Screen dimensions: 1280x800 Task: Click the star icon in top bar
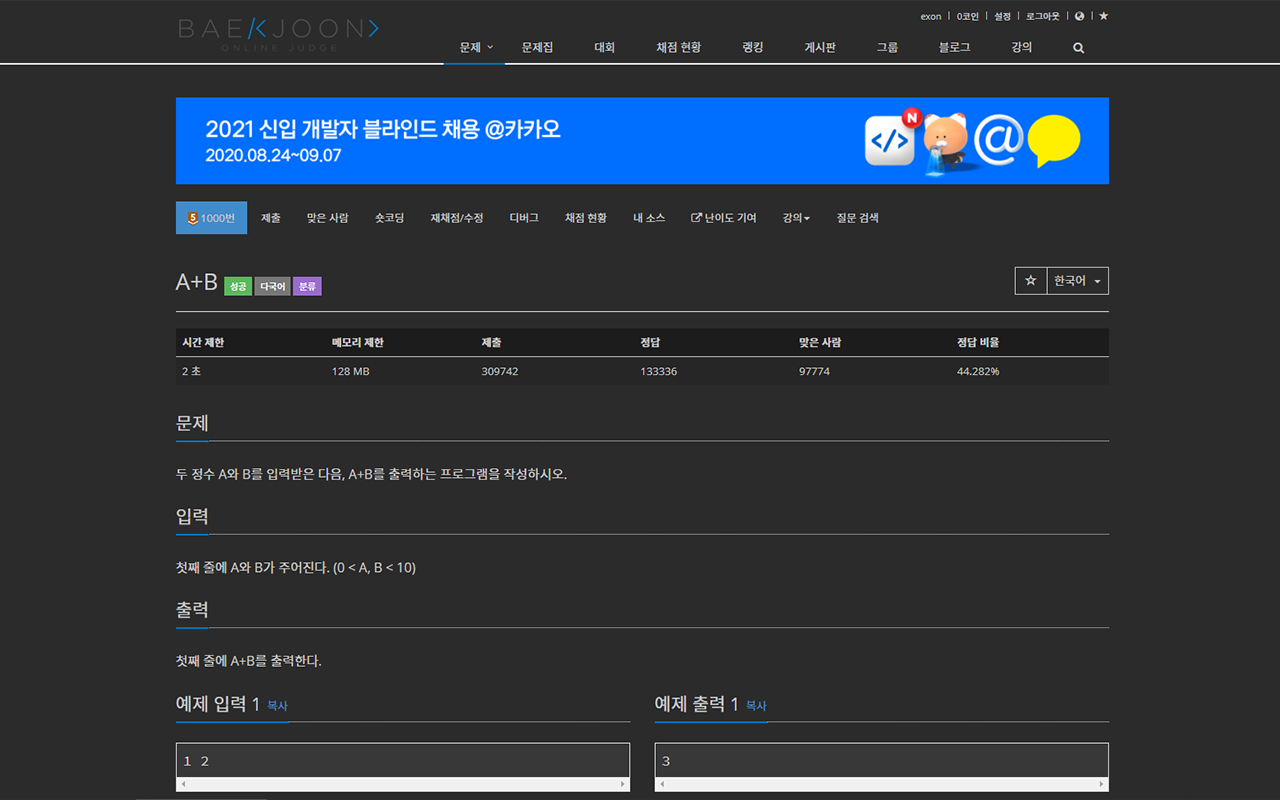click(1103, 16)
